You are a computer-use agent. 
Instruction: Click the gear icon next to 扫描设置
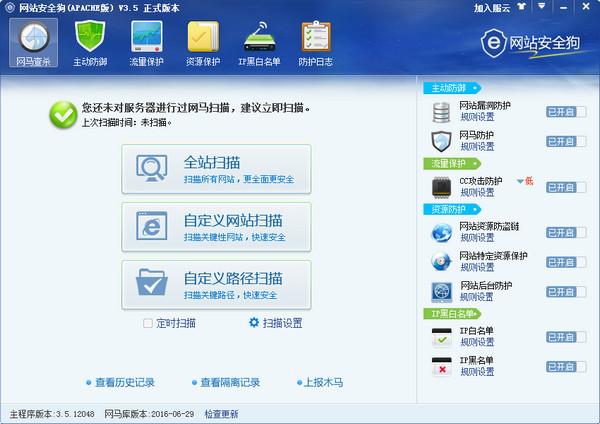[x=254, y=323]
